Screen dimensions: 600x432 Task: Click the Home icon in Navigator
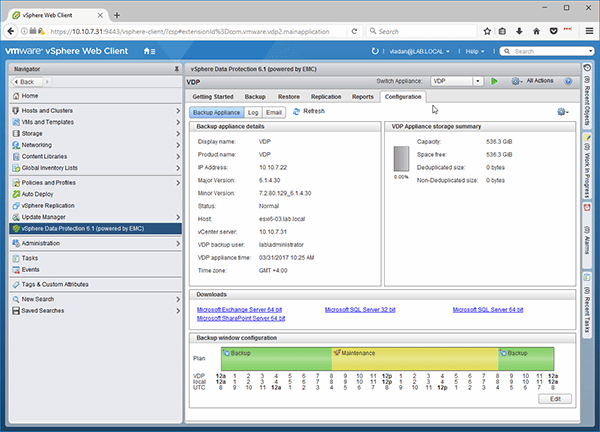[15, 95]
